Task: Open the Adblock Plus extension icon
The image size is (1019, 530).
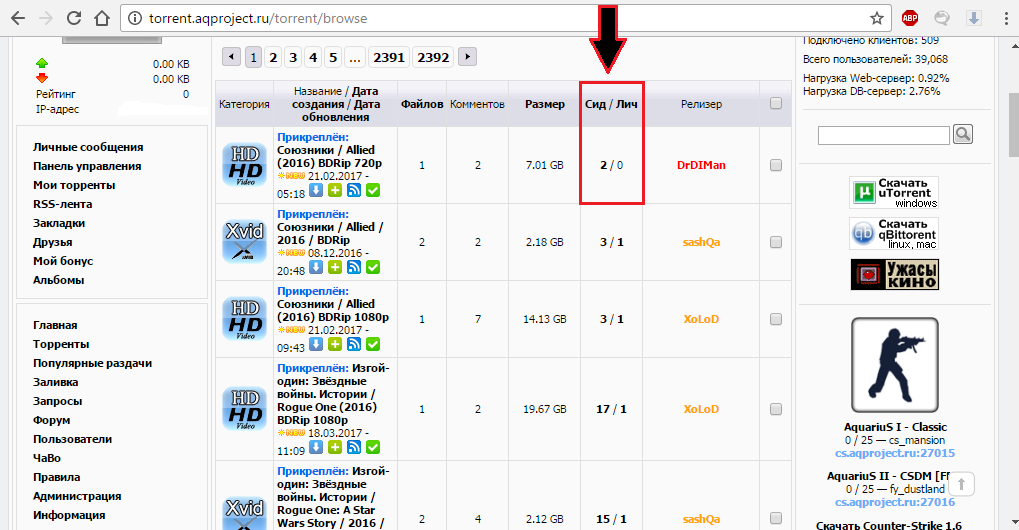Action: tap(910, 18)
